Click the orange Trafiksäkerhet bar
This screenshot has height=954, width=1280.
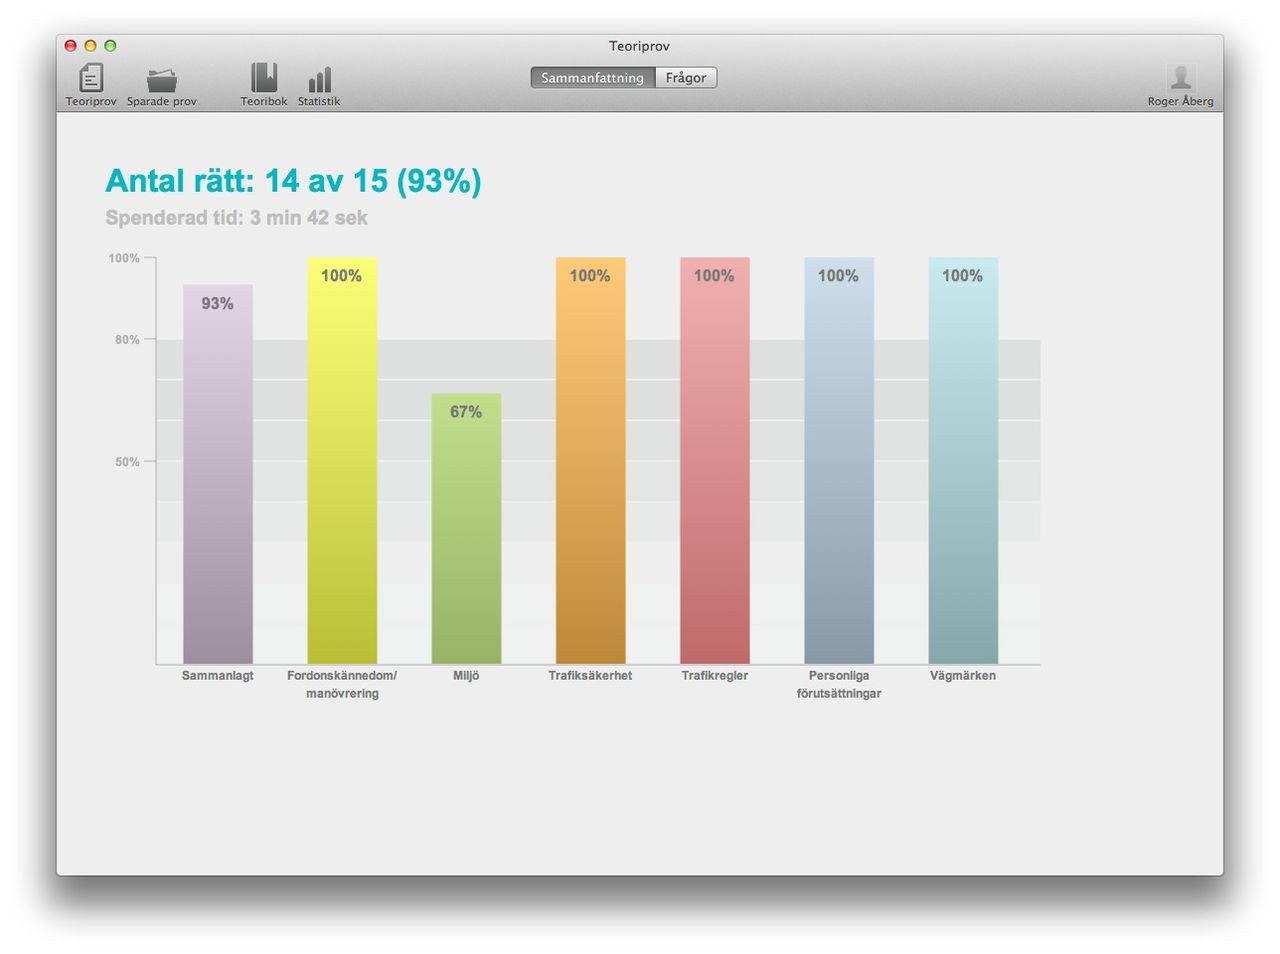point(590,460)
